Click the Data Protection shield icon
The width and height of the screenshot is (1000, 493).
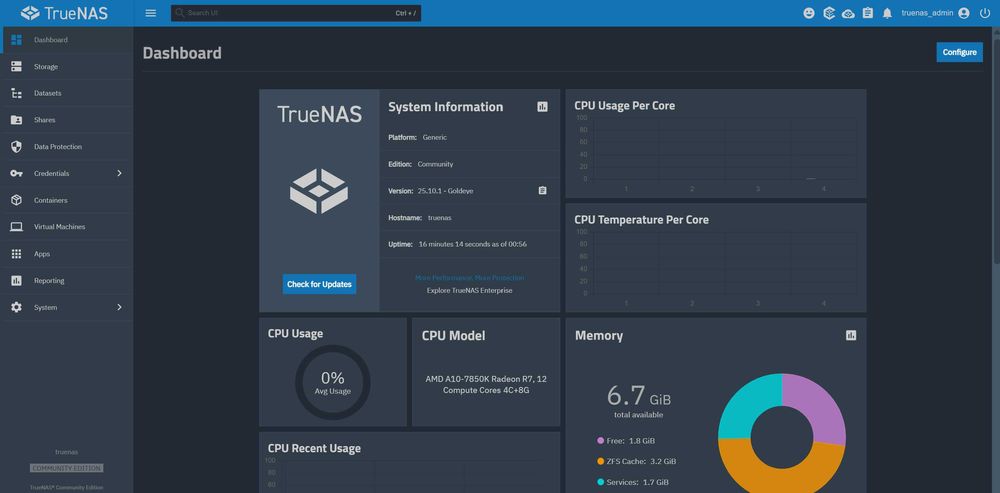(x=17, y=147)
